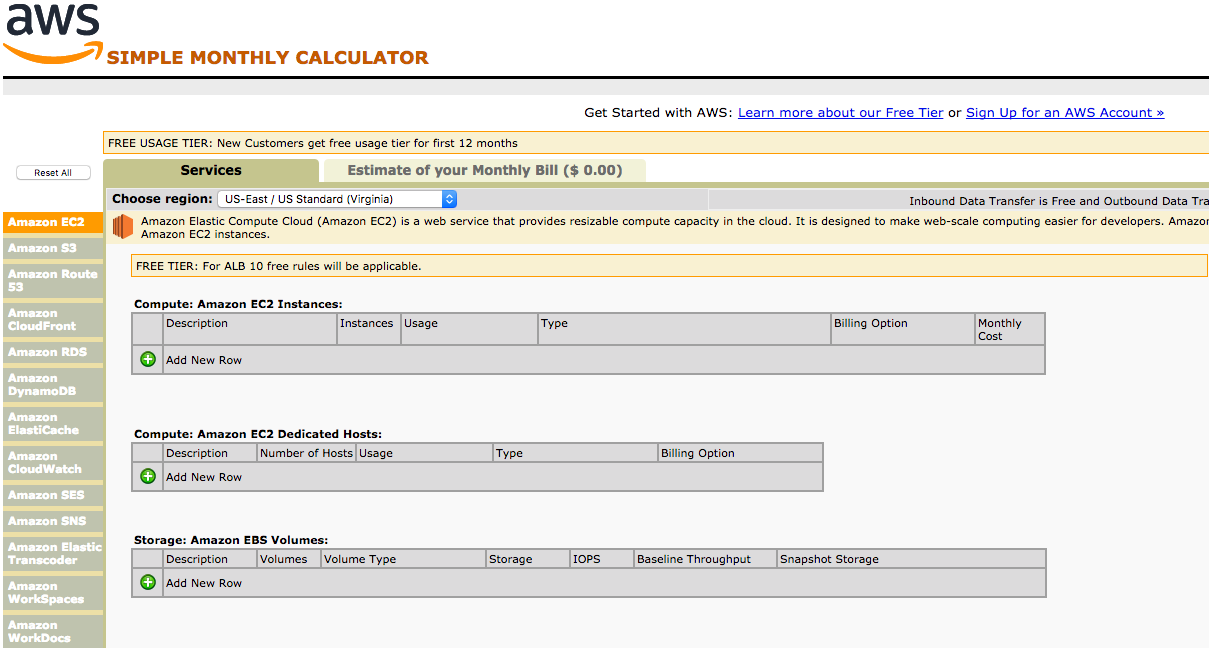Open Amazon SNS service
This screenshot has height=648, width=1209.
pos(52,521)
